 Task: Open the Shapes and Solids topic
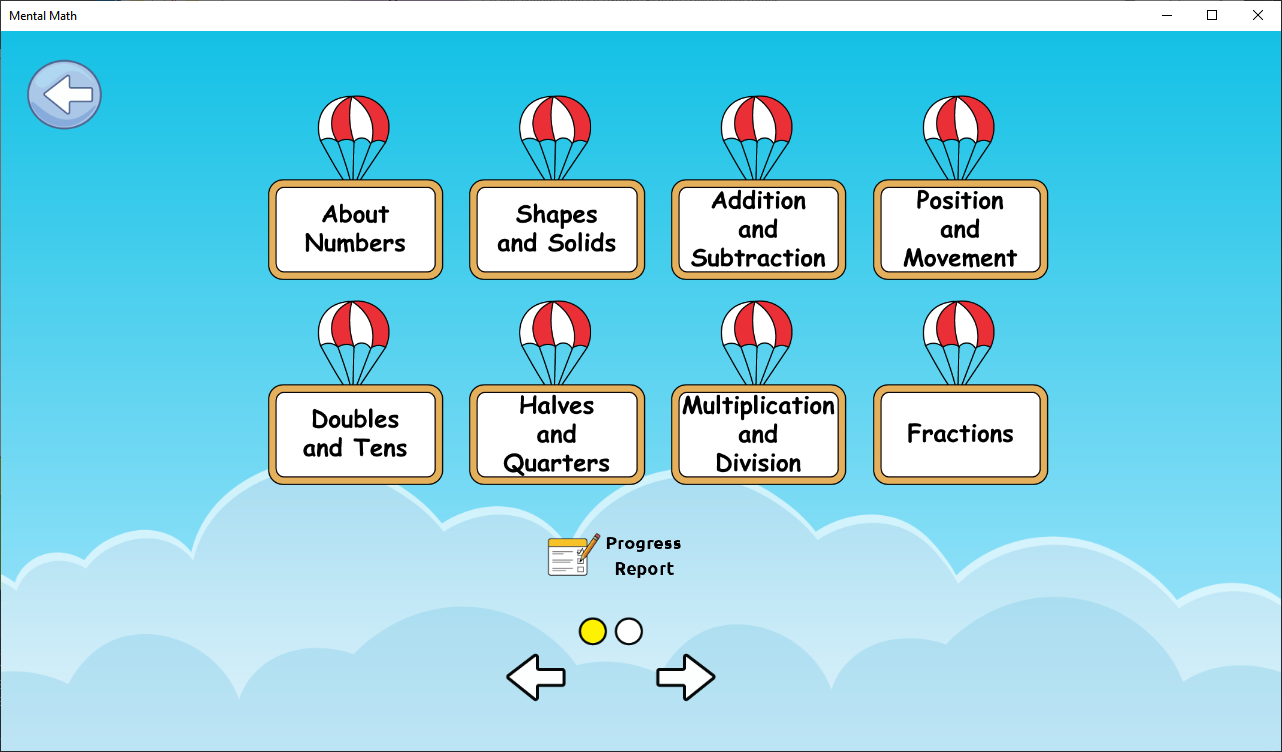(x=556, y=229)
